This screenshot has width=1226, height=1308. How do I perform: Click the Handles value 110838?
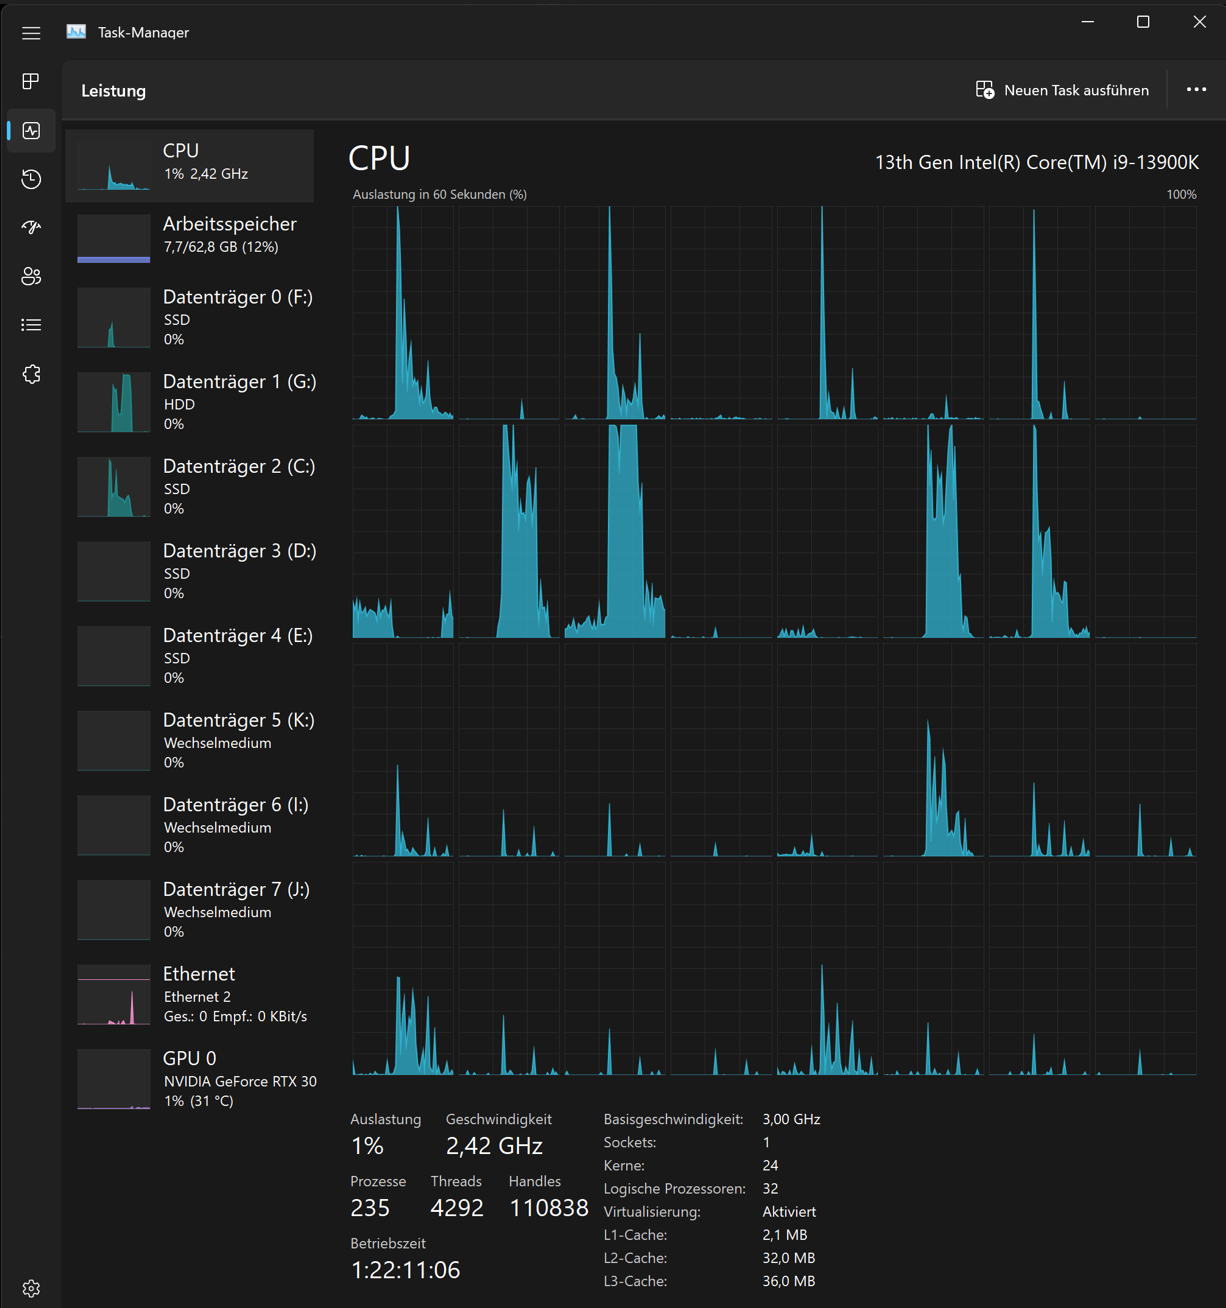pos(549,1208)
